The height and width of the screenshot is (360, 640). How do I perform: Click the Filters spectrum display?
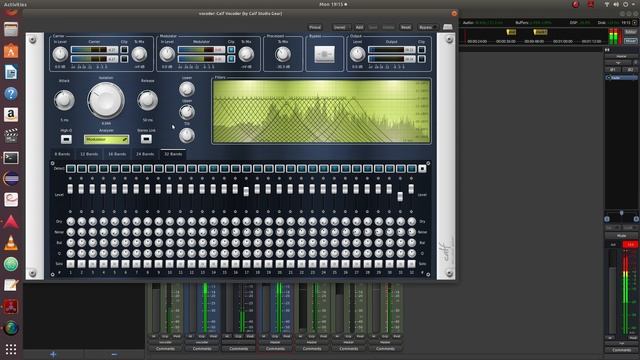[321, 111]
